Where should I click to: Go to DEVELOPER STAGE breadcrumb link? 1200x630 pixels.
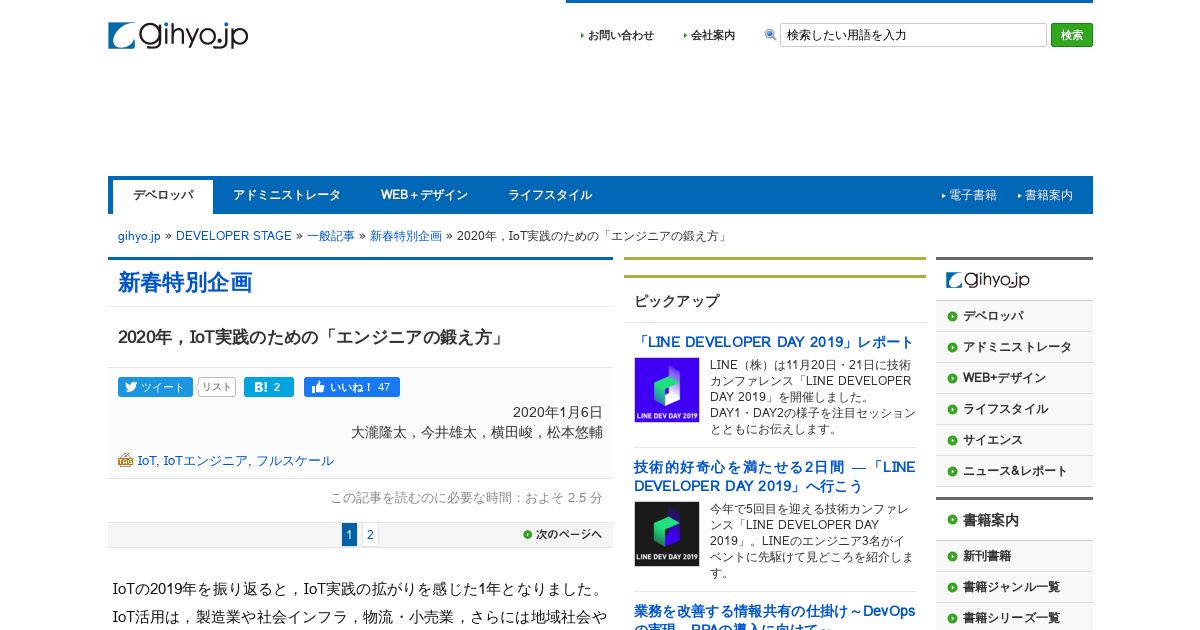coord(234,236)
